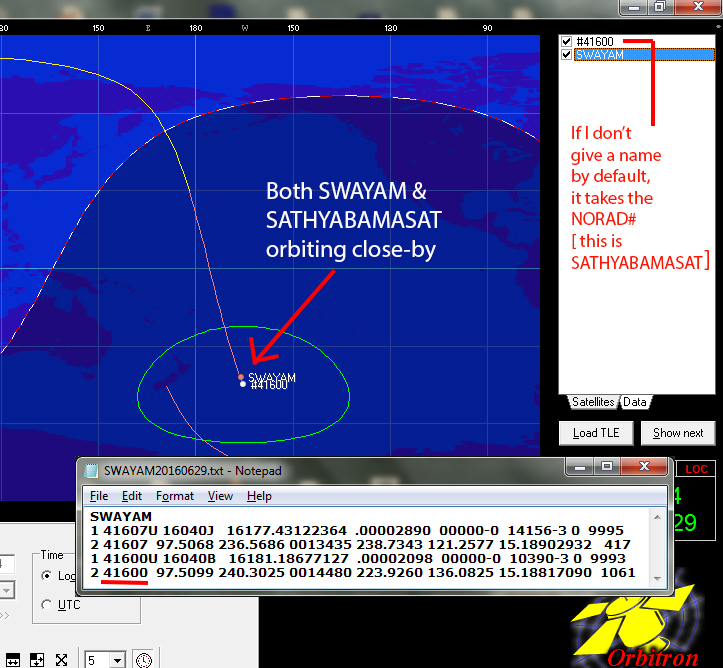Maximize the Notepad window
The image size is (723, 668).
click(607, 467)
